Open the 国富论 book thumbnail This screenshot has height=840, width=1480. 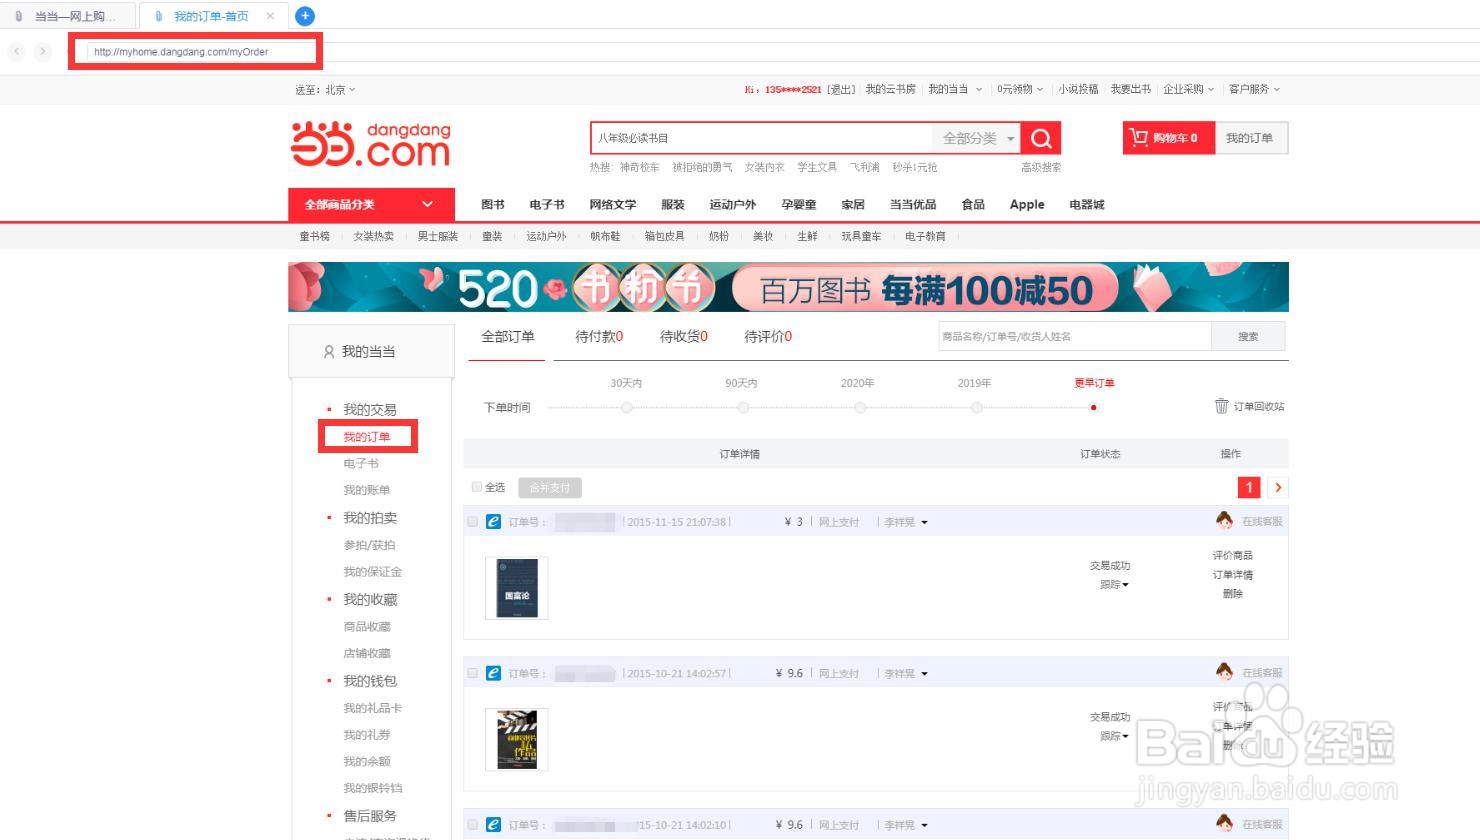517,588
